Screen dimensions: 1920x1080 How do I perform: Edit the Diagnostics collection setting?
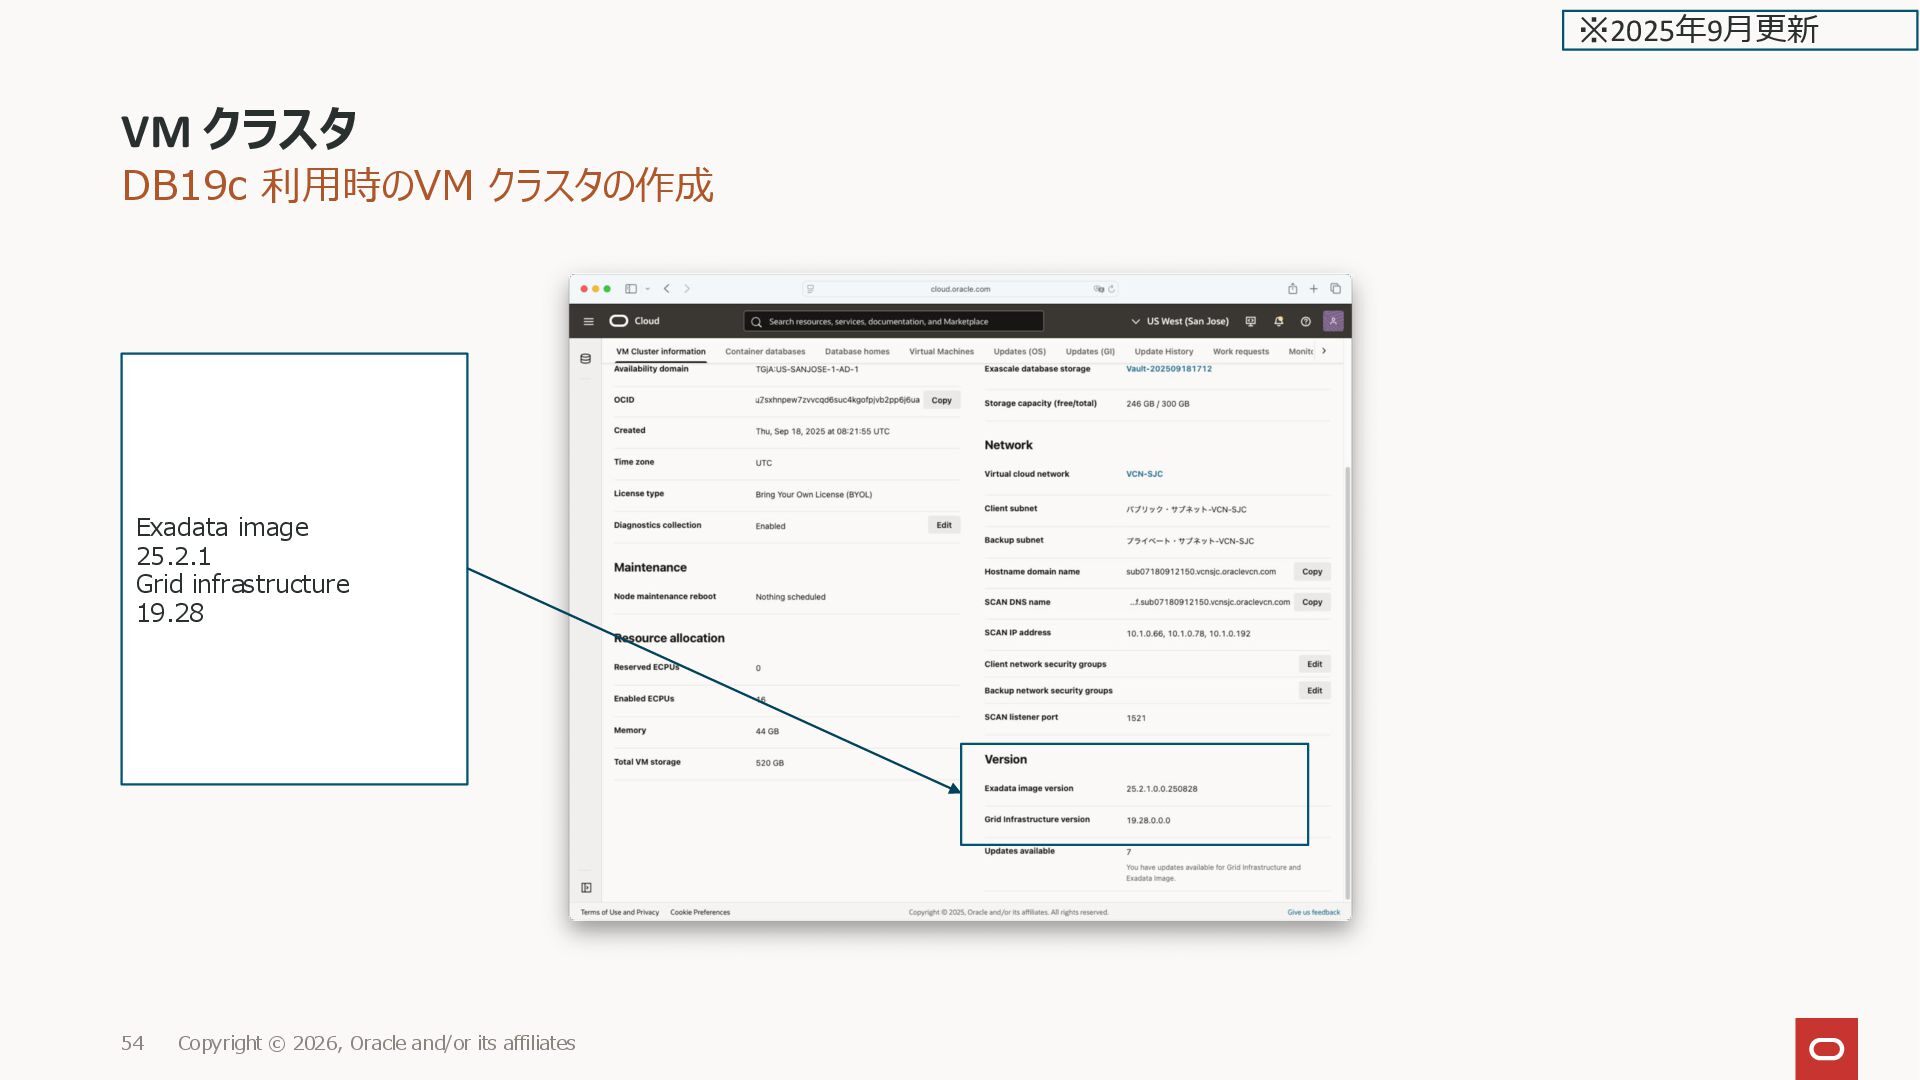point(943,525)
